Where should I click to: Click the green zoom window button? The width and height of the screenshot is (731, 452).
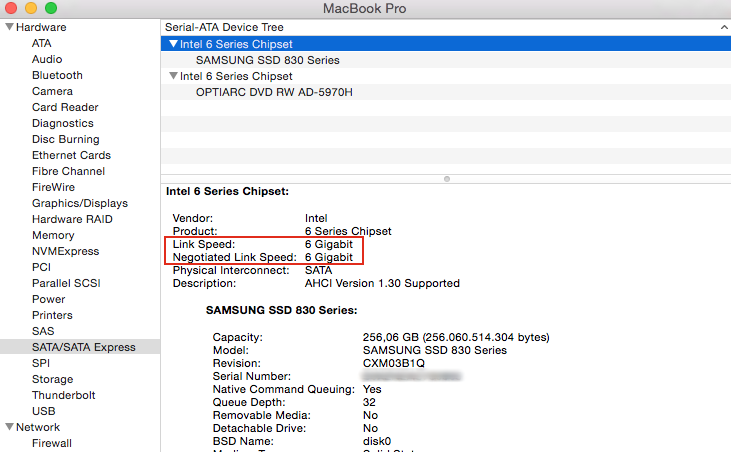point(51,8)
